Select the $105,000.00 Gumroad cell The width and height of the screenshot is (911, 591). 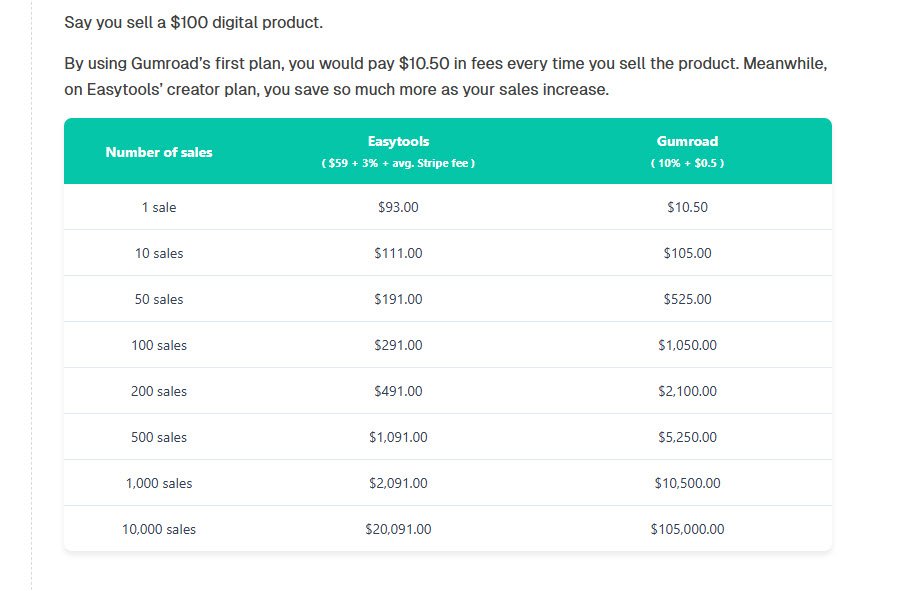coord(687,529)
